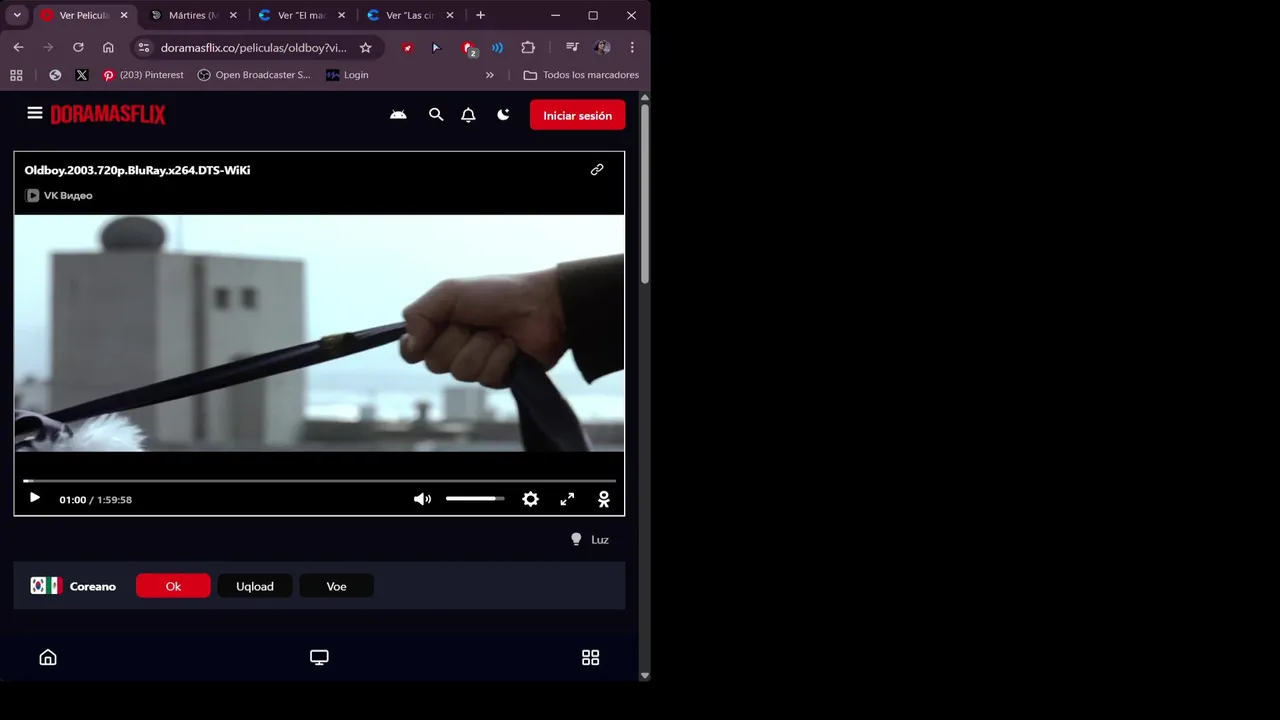1280x720 pixels.
Task: Reload the current page
Action: pyautogui.click(x=78, y=47)
